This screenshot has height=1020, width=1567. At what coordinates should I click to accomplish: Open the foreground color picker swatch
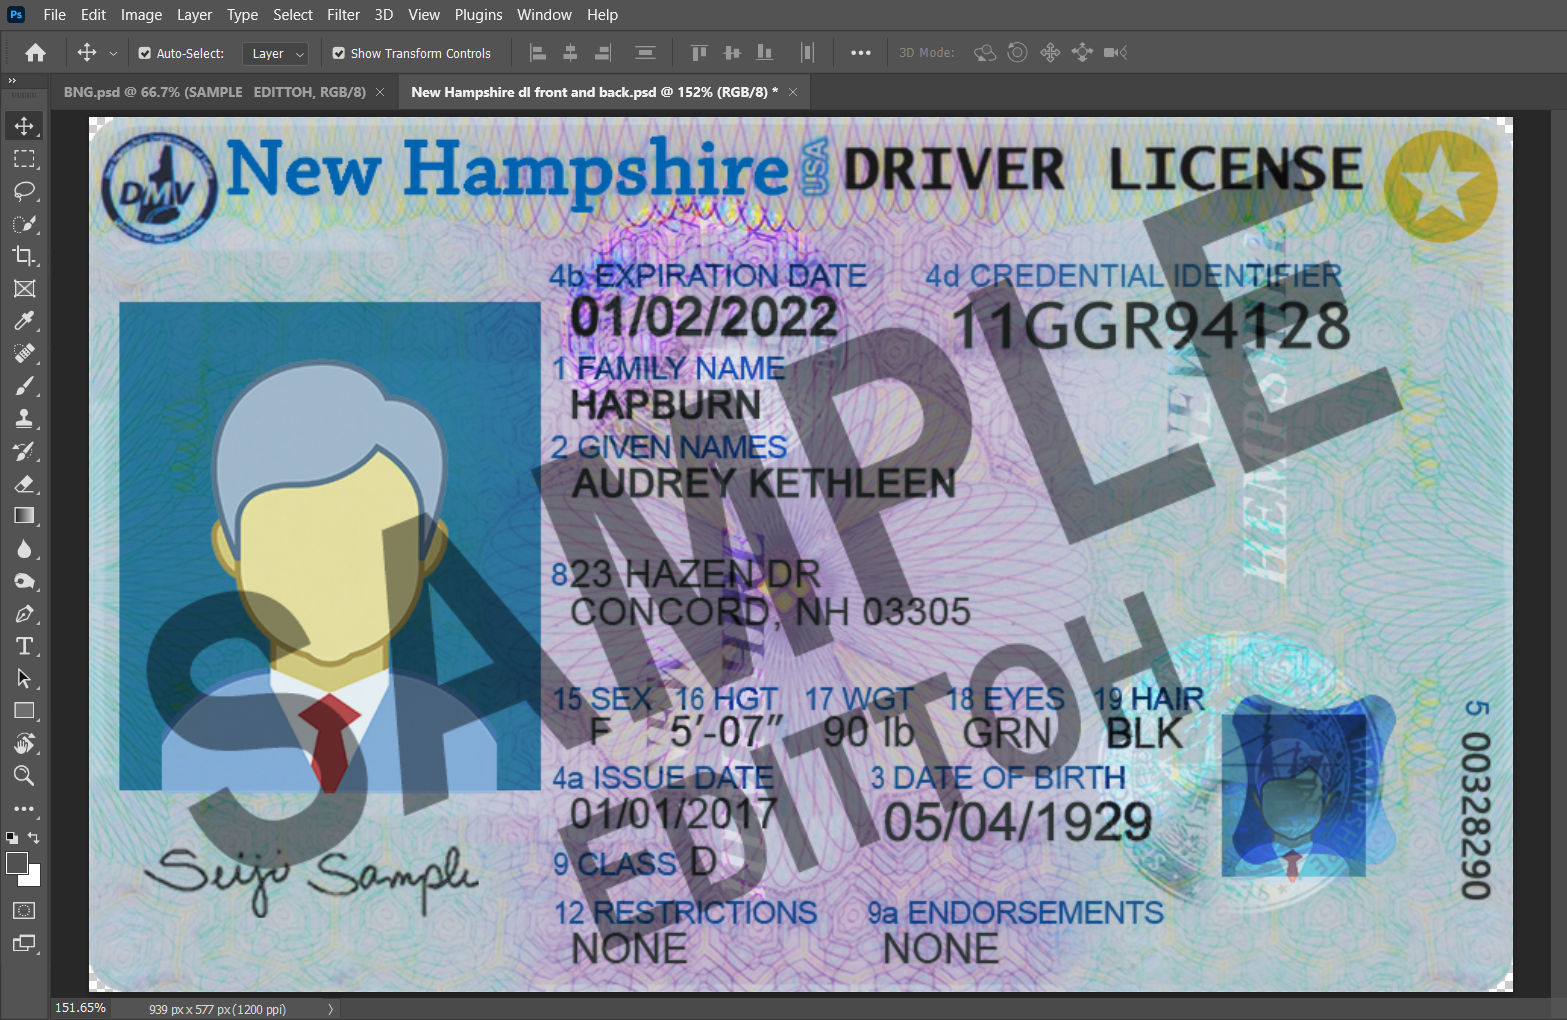pyautogui.click(x=15, y=862)
